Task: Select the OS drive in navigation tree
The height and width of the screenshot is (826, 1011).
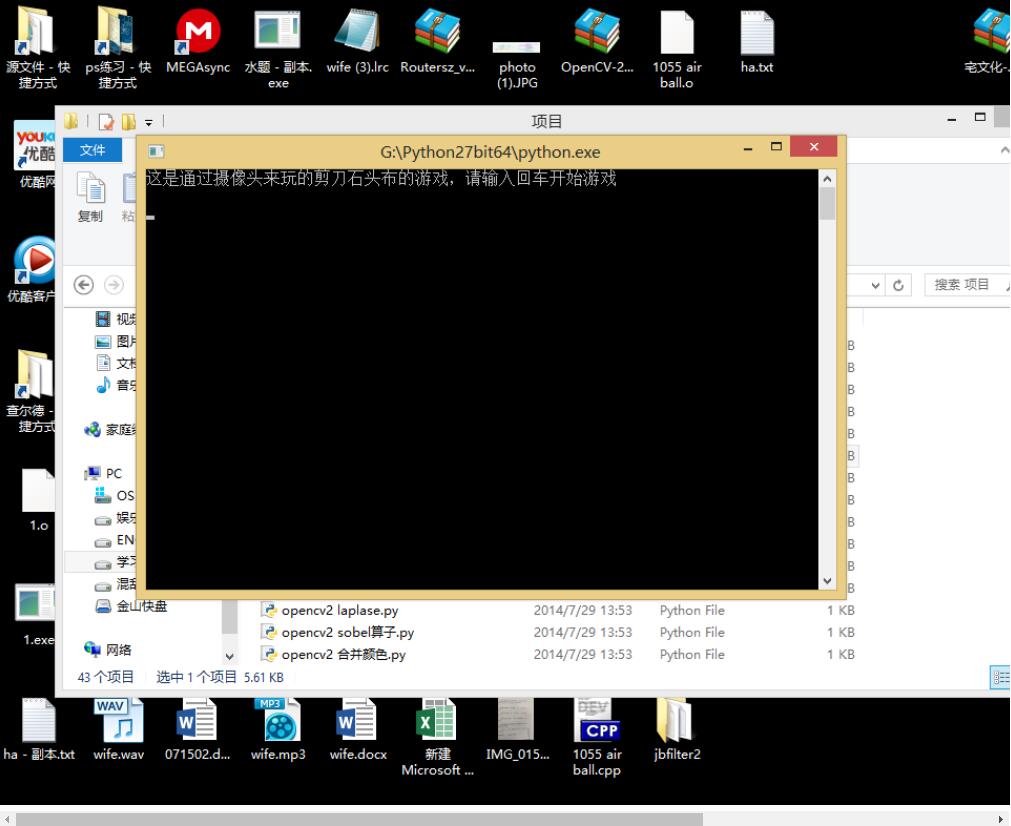Action: (x=116, y=495)
